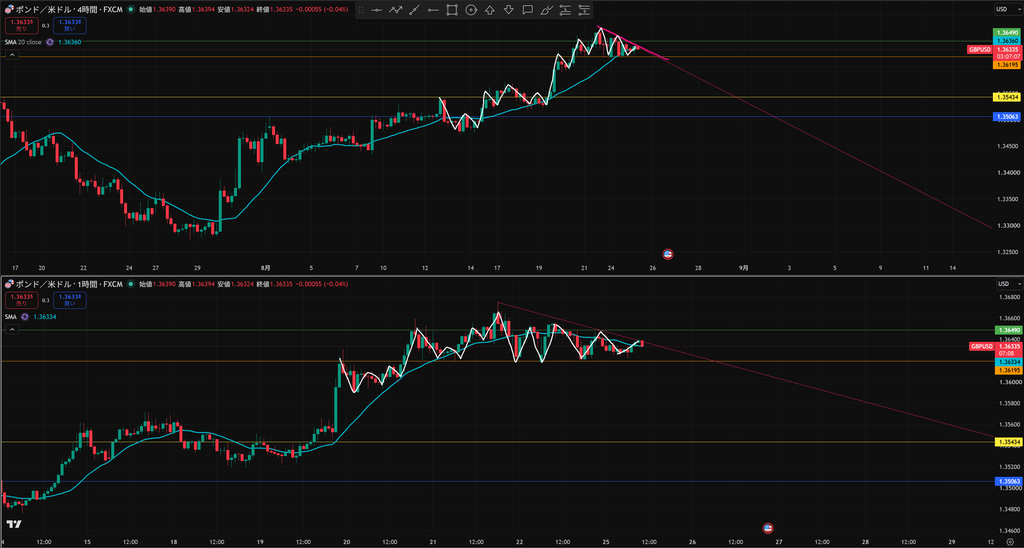This screenshot has height=548, width=1024.
Task: Select the arrow down marker tool
Action: pos(509,10)
